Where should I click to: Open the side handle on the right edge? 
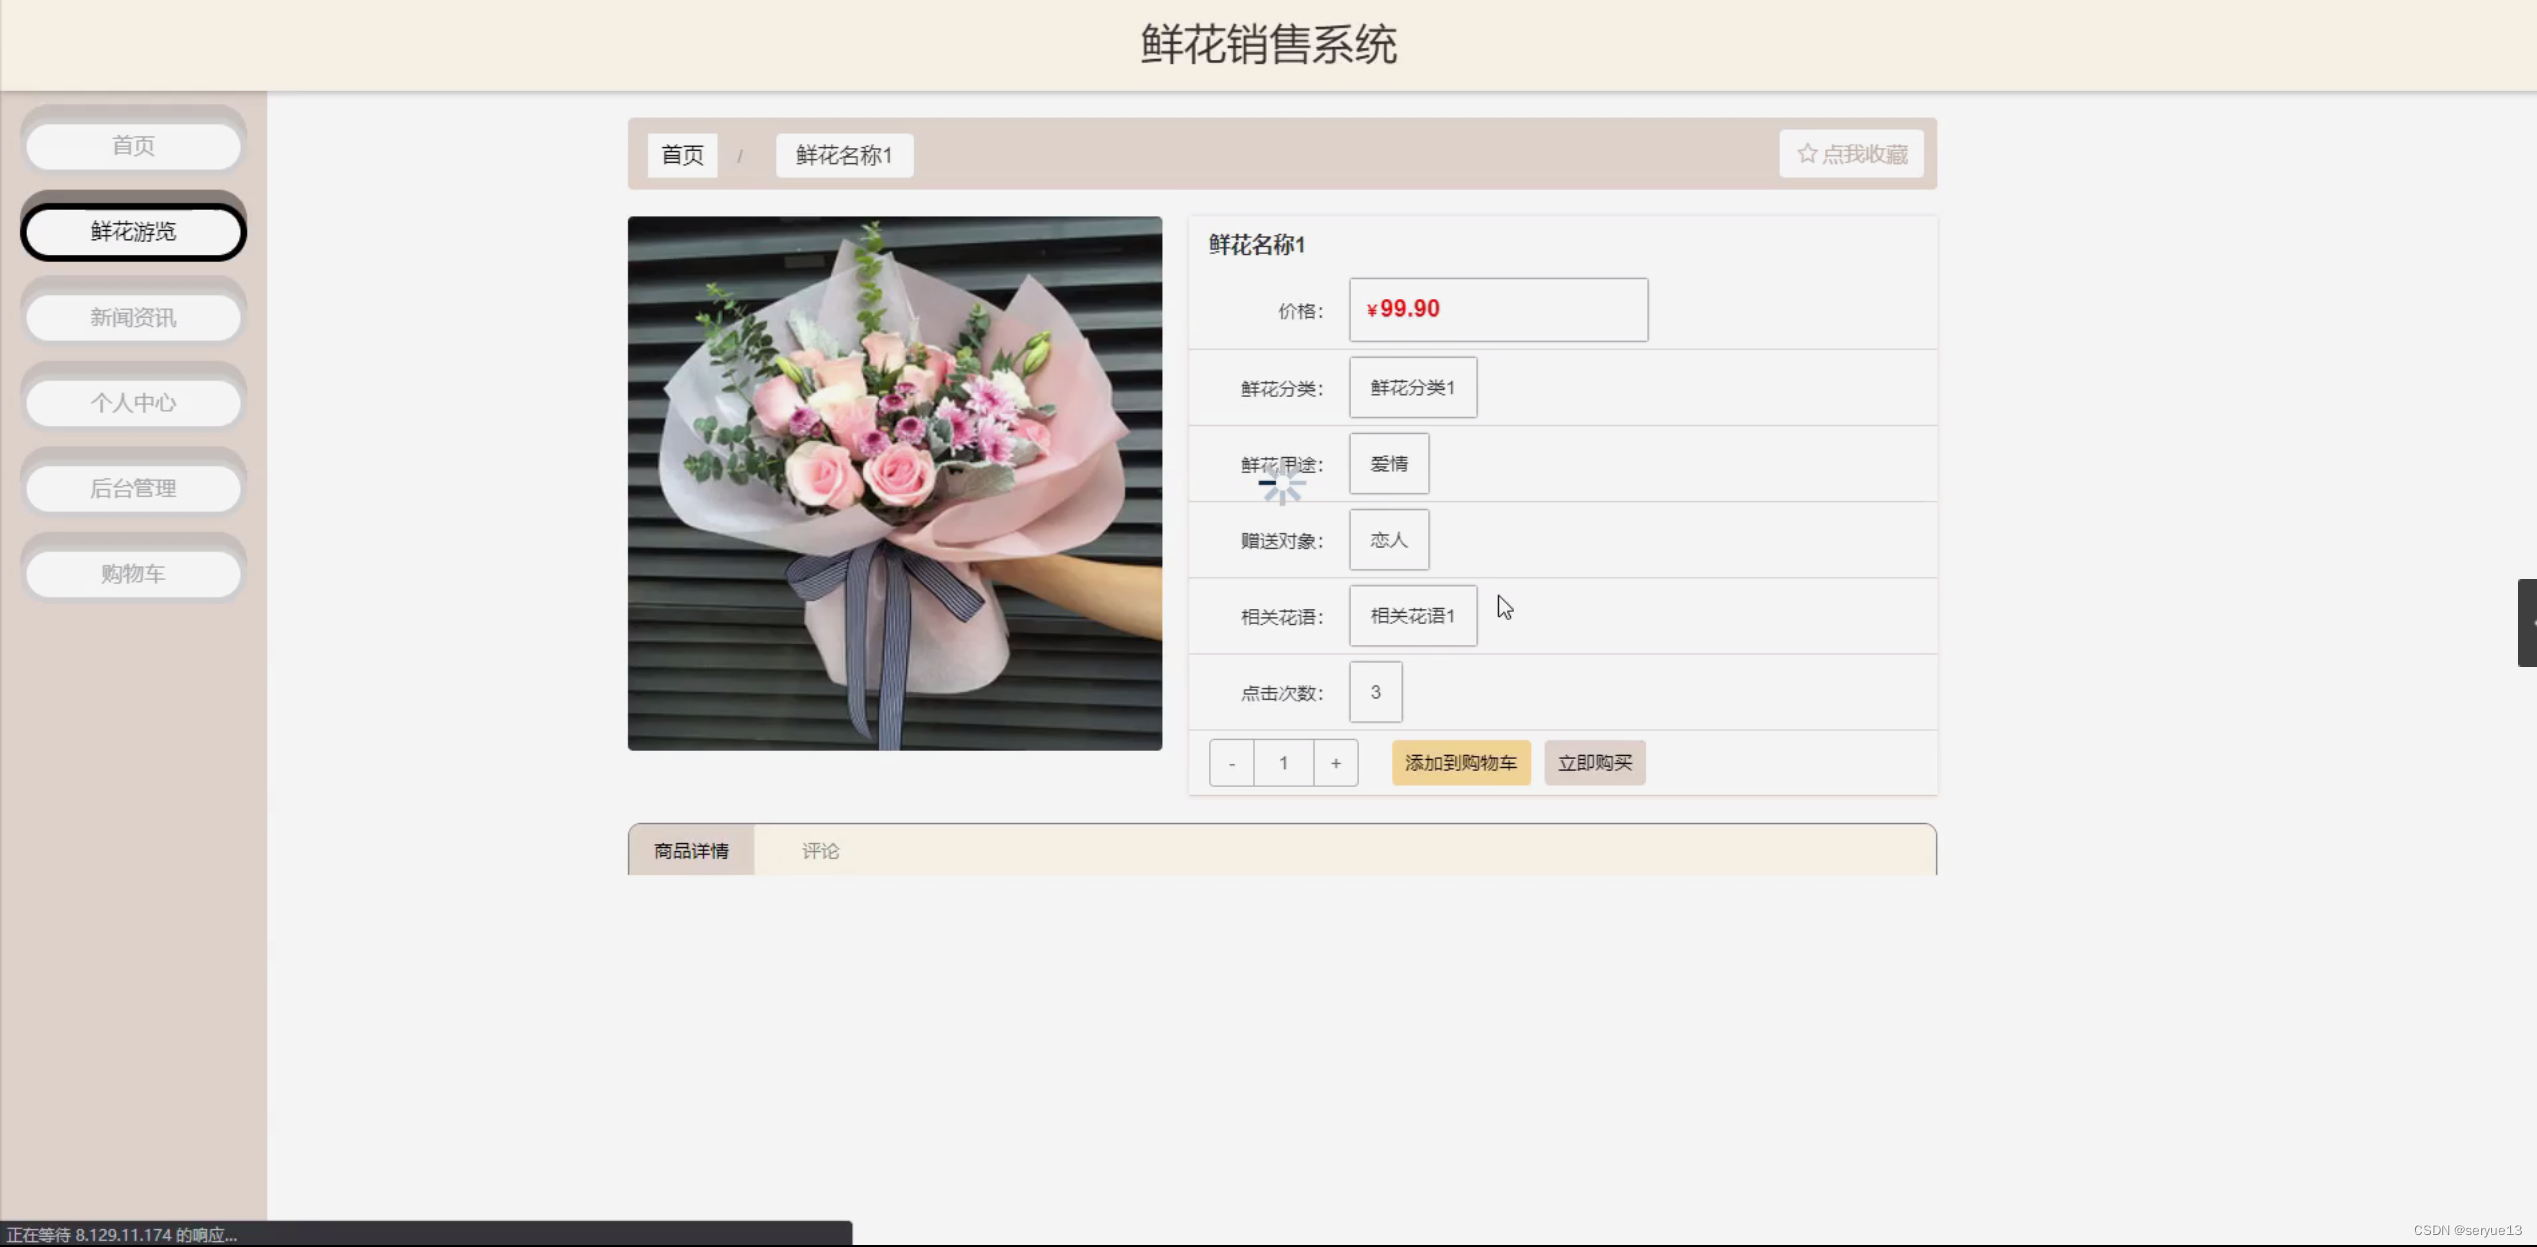pyautogui.click(x=2527, y=623)
